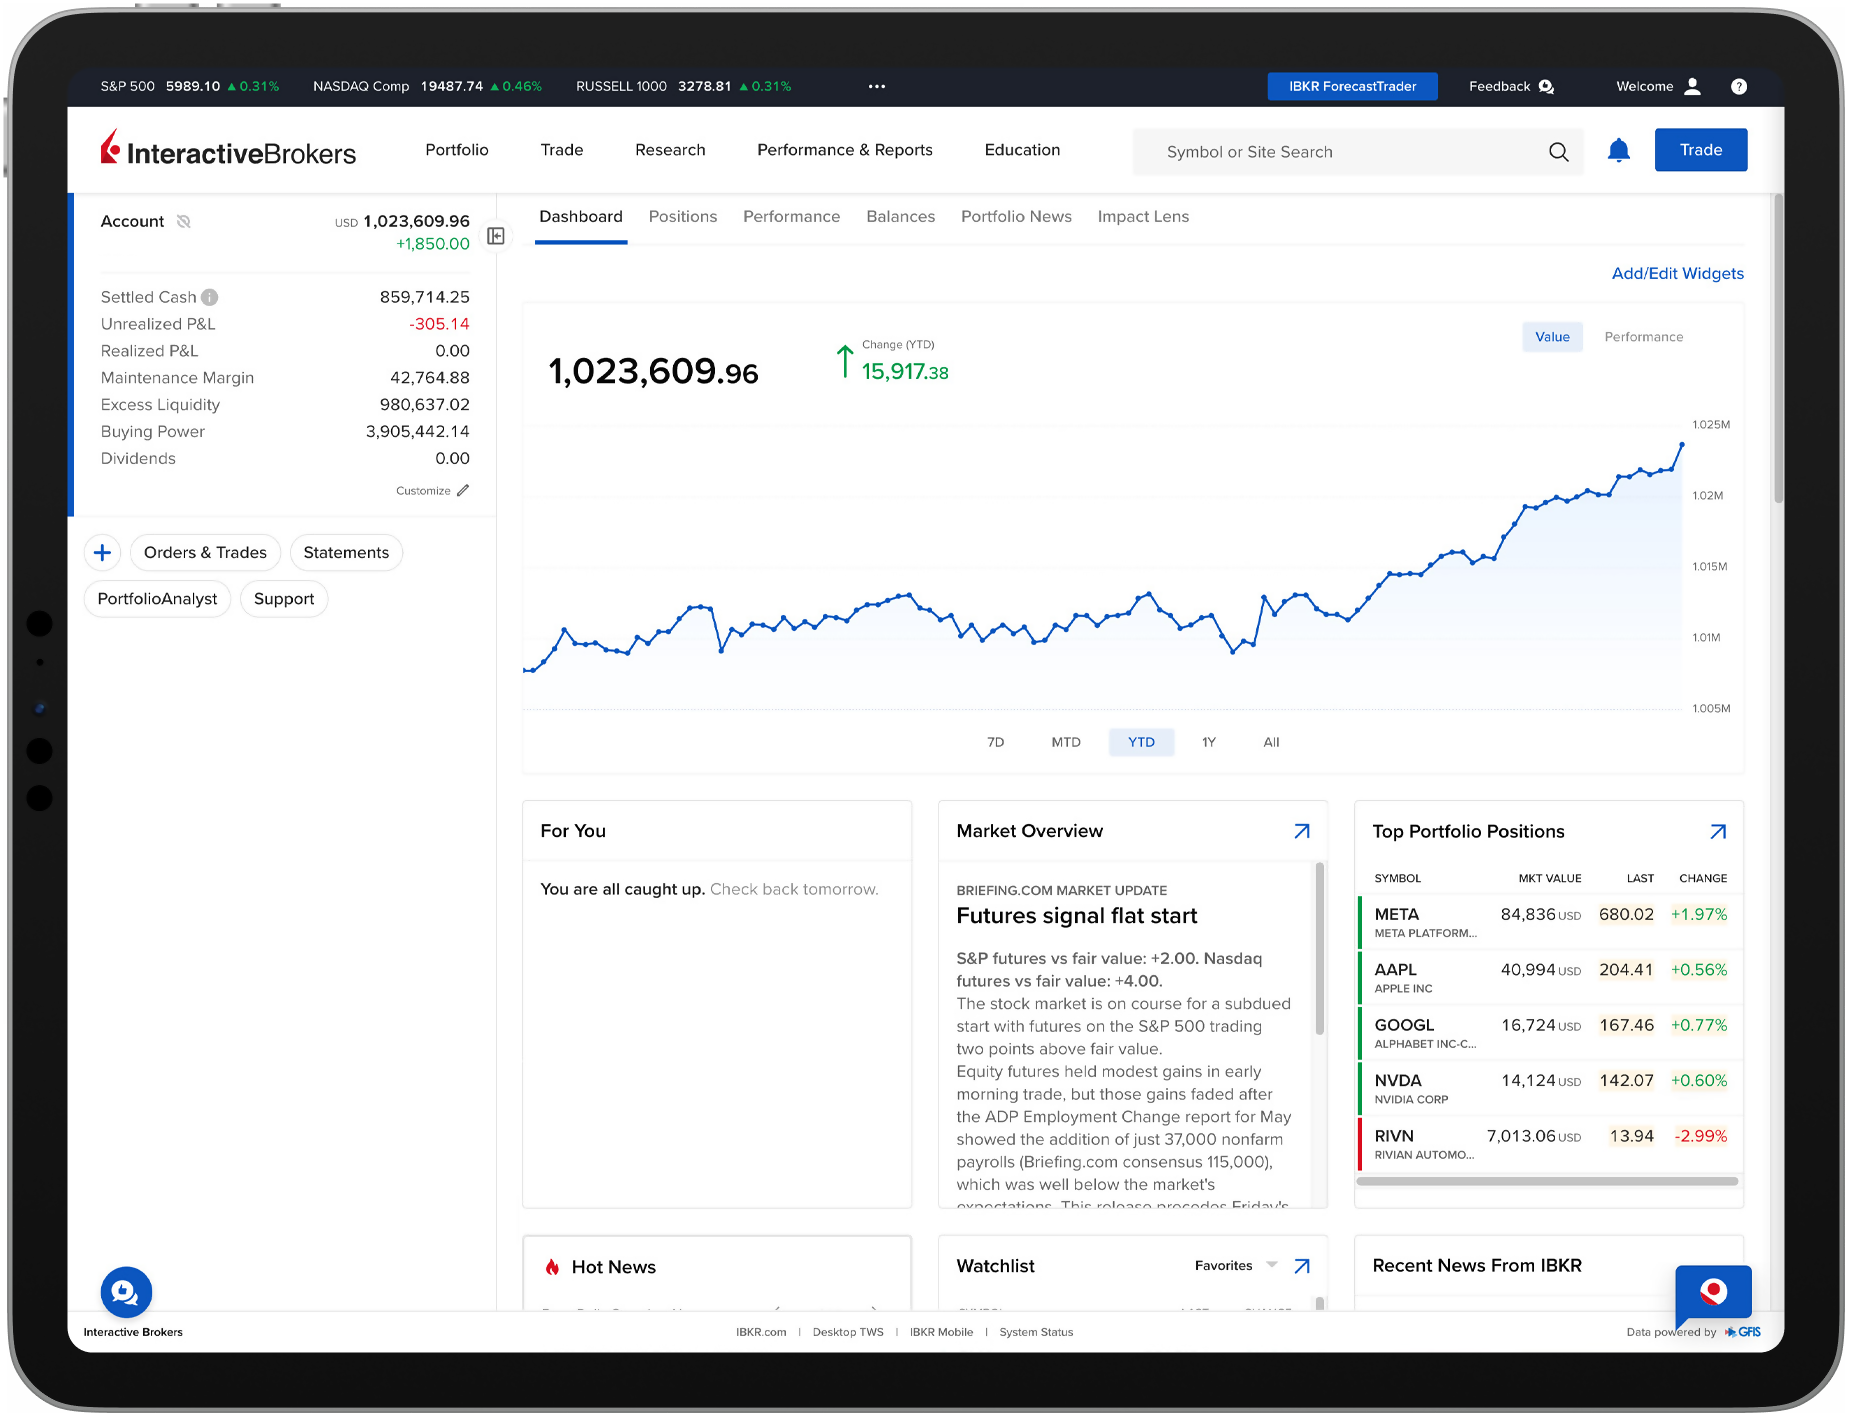Switch to the Positions tab
This screenshot has height=1420, width=1852.
(682, 216)
